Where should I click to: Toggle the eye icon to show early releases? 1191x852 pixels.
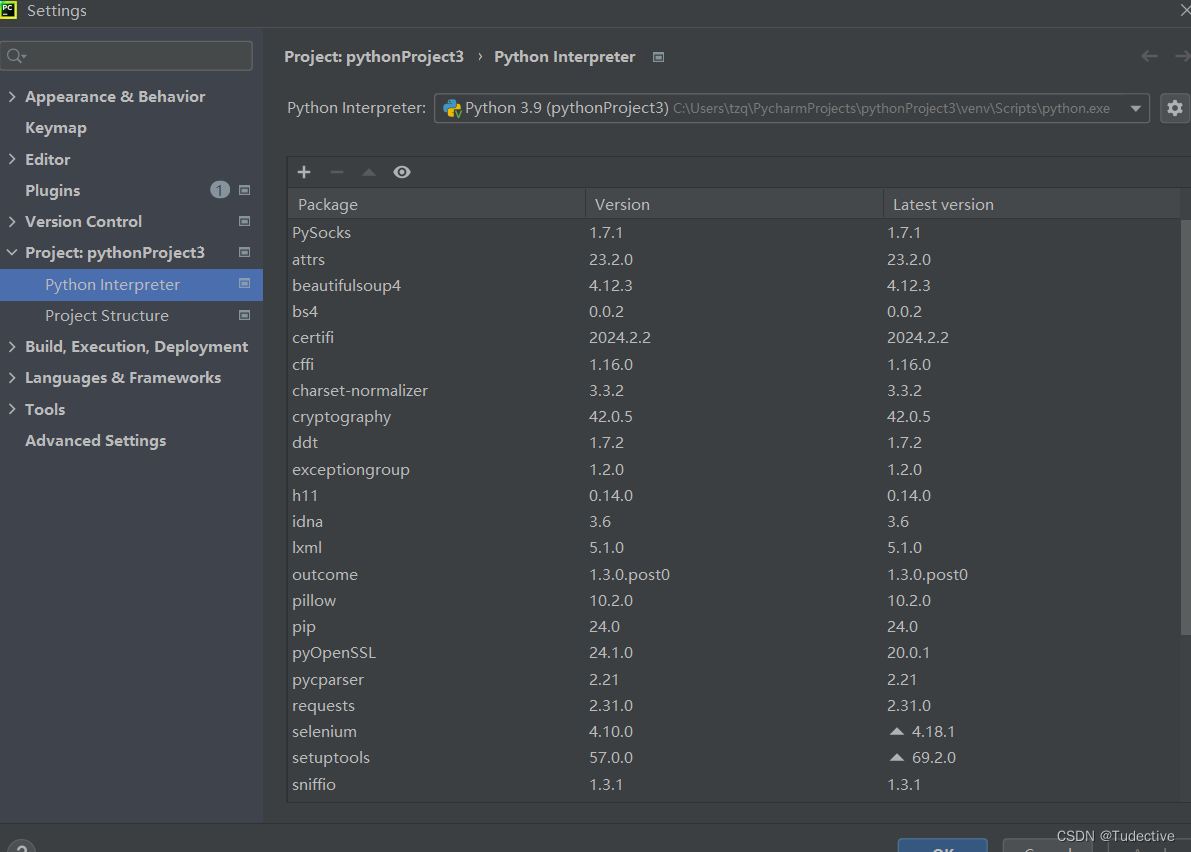coord(402,172)
